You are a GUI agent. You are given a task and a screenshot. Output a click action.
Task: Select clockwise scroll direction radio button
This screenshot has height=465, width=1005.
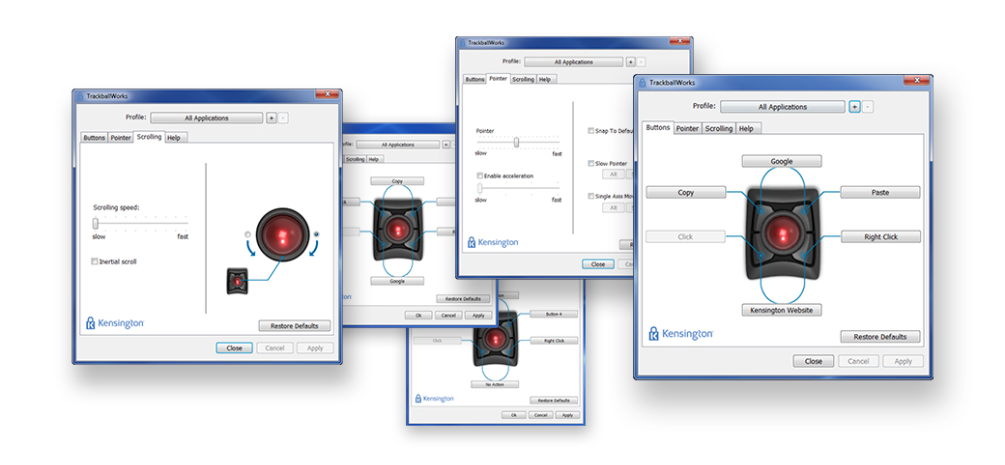316,234
